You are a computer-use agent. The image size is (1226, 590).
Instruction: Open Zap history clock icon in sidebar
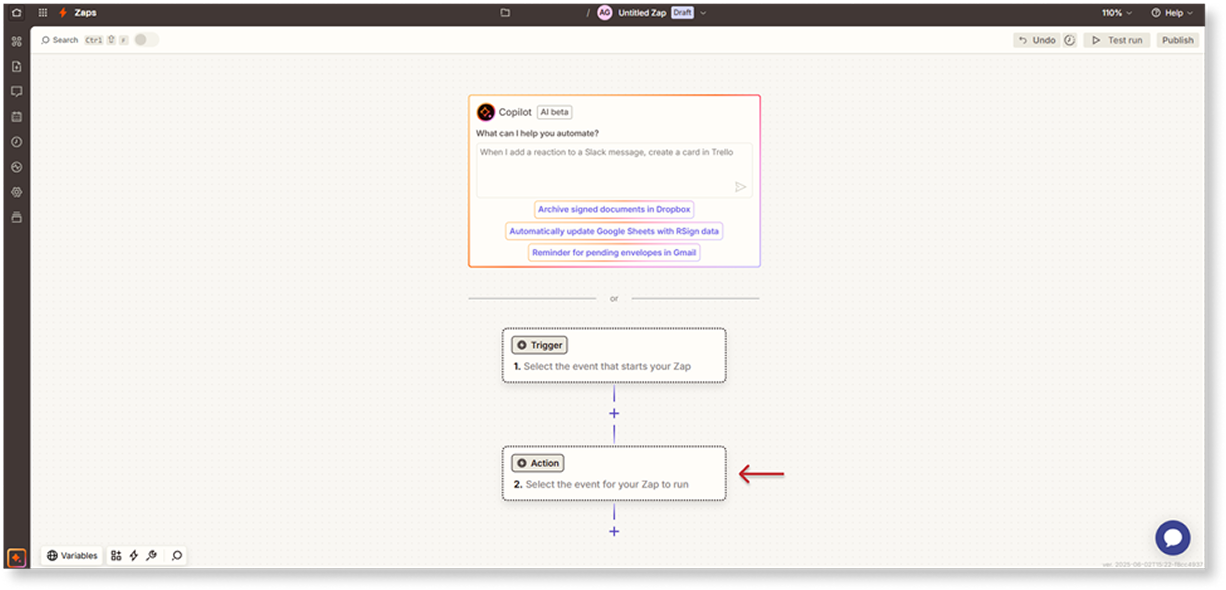[x=16, y=142]
